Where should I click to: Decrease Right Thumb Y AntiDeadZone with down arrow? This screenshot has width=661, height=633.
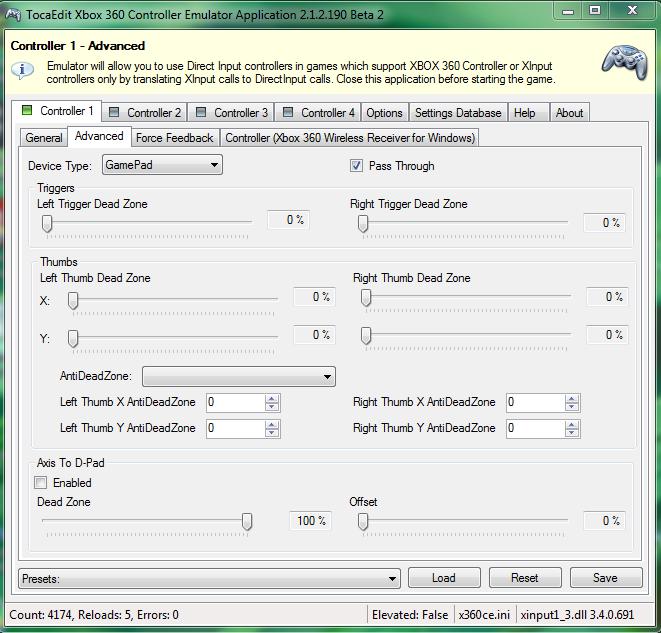point(572,433)
